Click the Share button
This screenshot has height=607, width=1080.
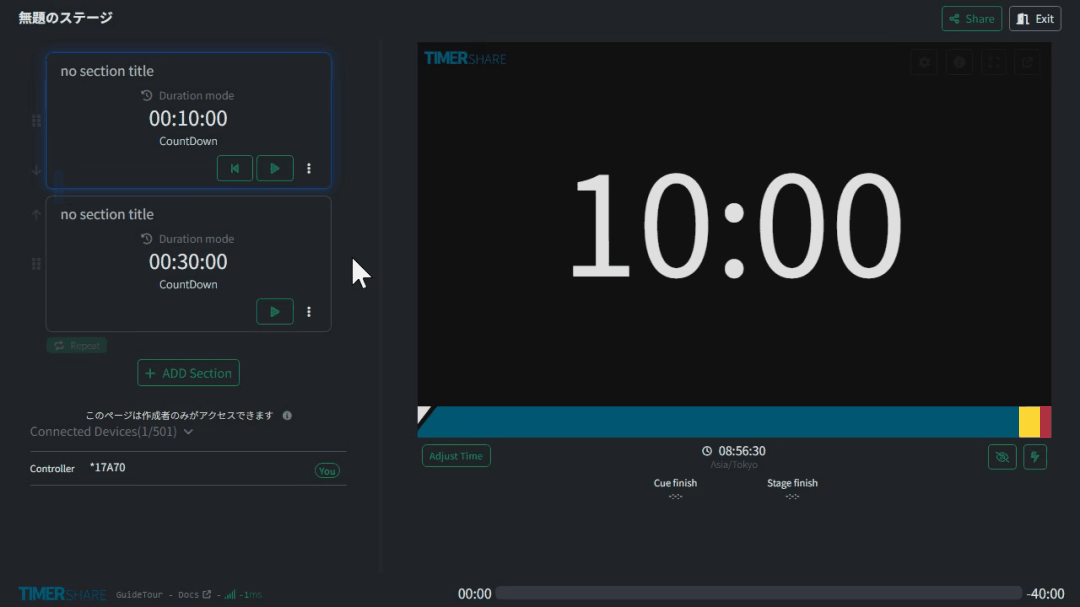point(972,19)
